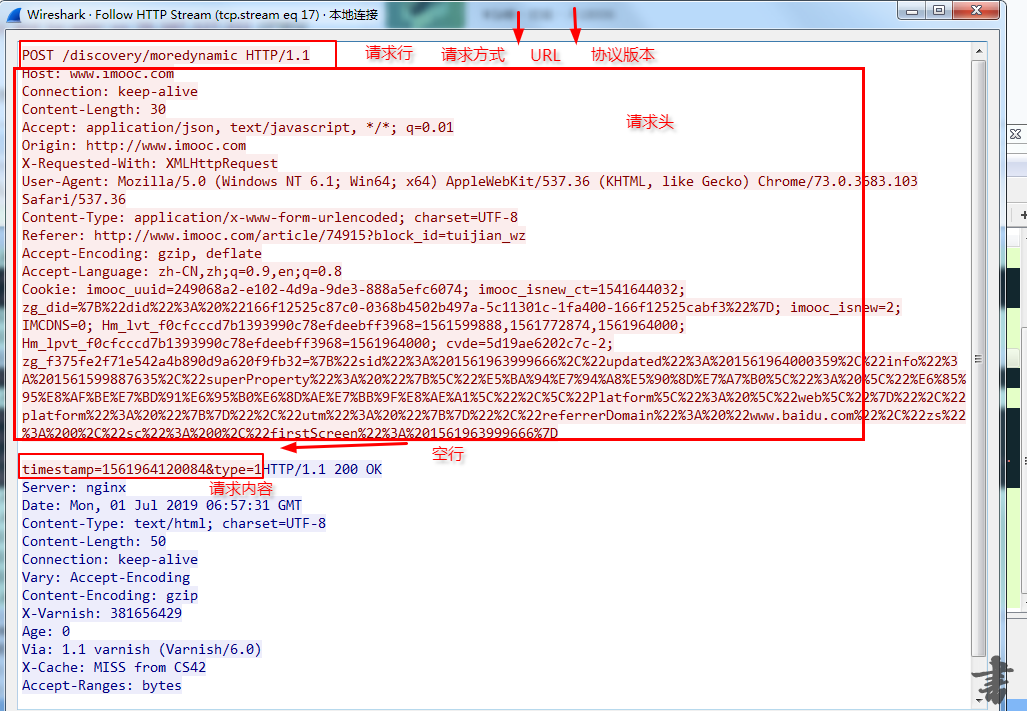Click the Date: Mon, 01 Jul 2019 line
Viewport: 1027px width, 711px height.
[x=162, y=505]
